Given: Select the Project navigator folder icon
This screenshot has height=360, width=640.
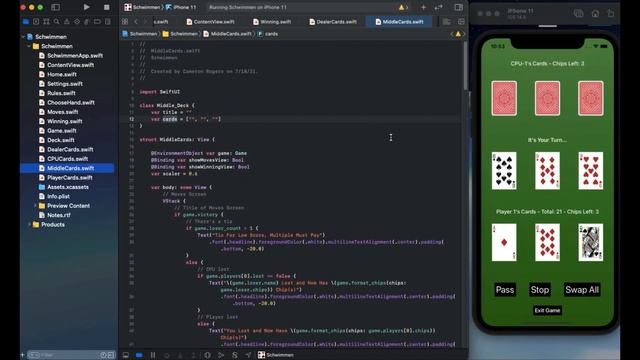Looking at the screenshot, I should pos(26,22).
